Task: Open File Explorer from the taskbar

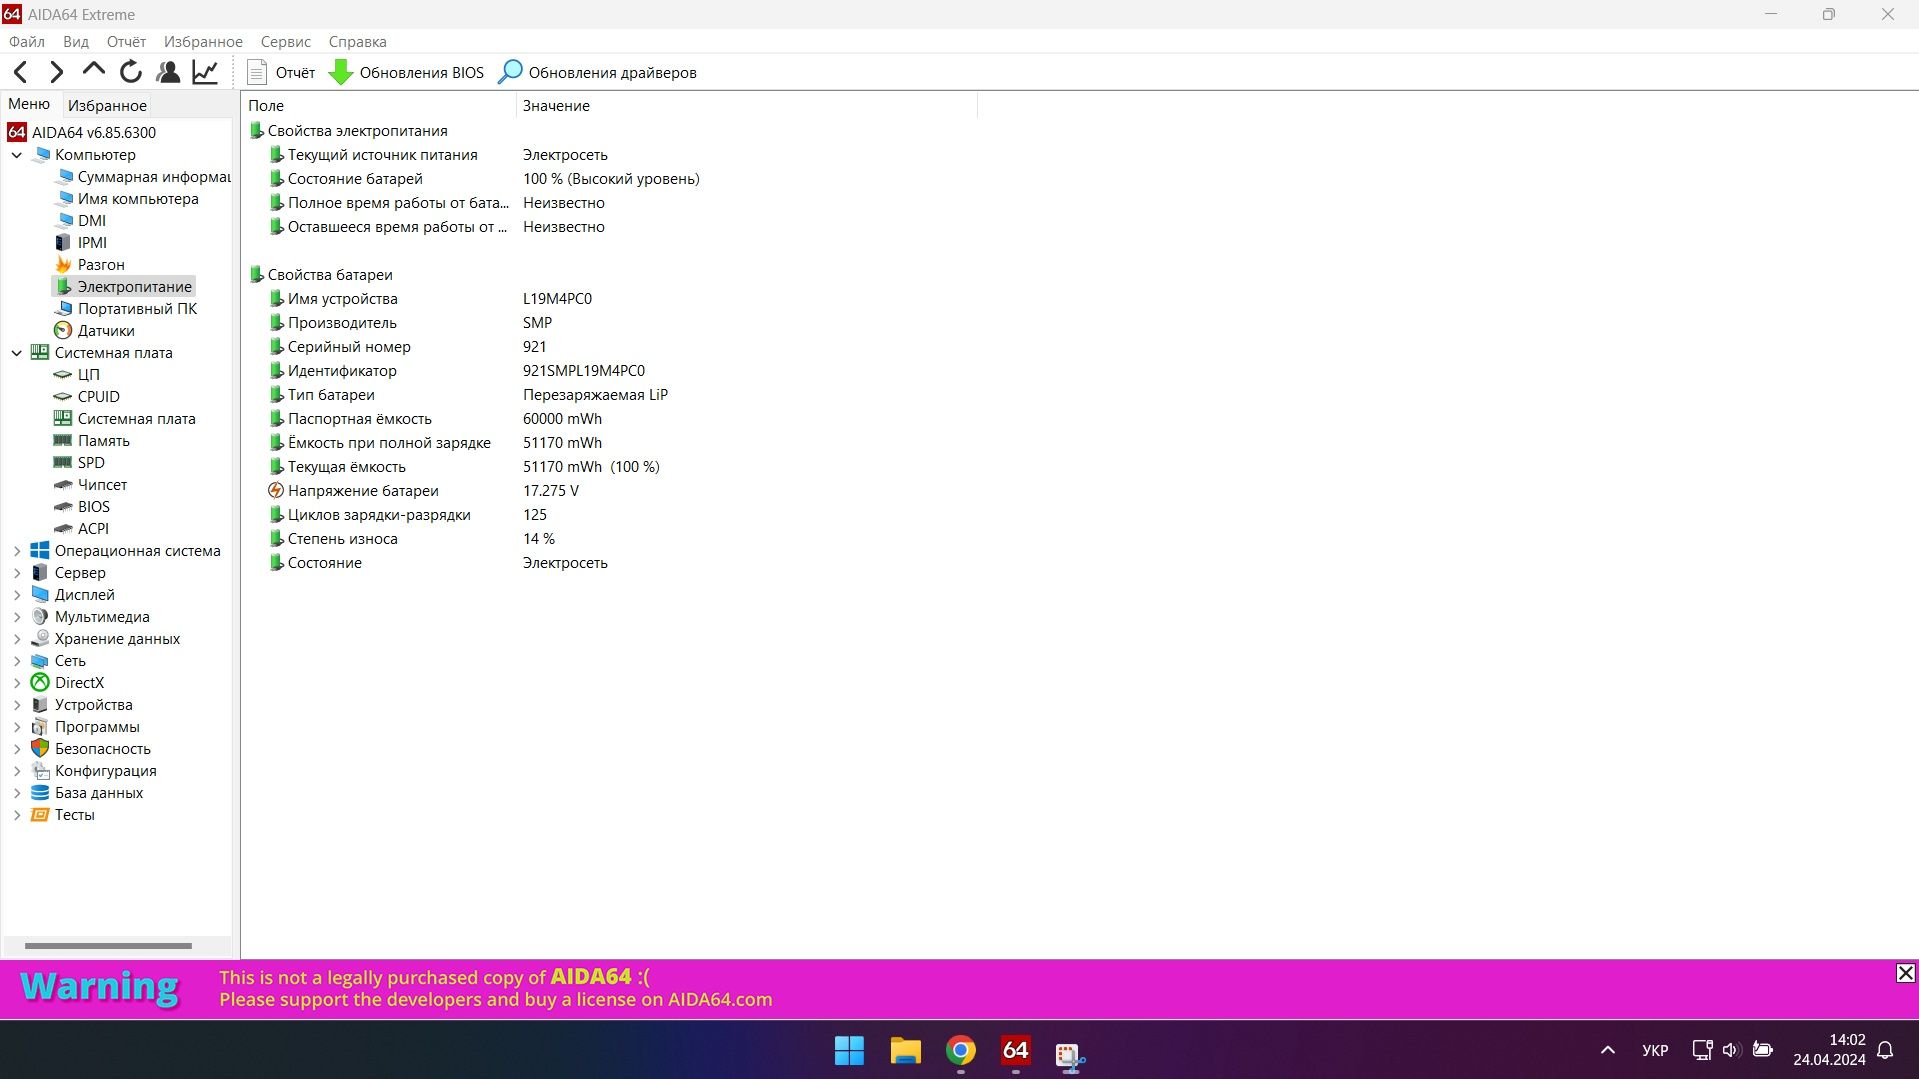Action: (x=905, y=1051)
